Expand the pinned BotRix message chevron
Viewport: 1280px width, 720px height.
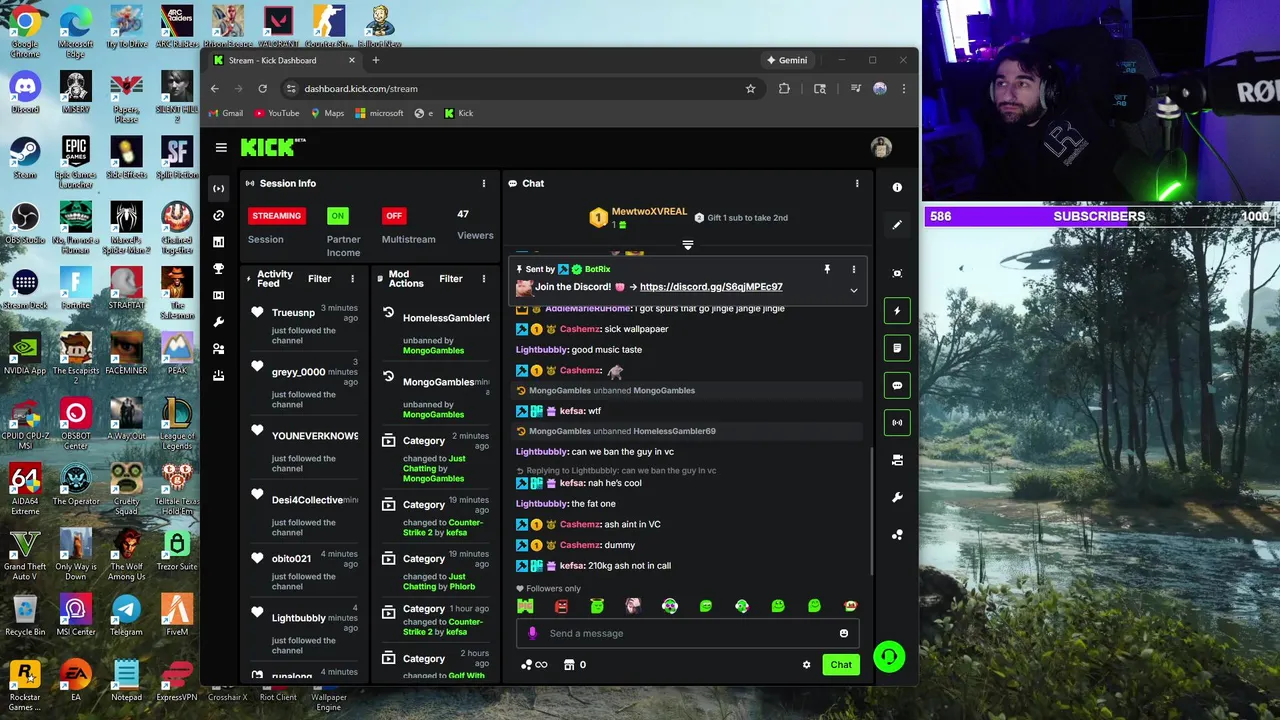pos(853,290)
